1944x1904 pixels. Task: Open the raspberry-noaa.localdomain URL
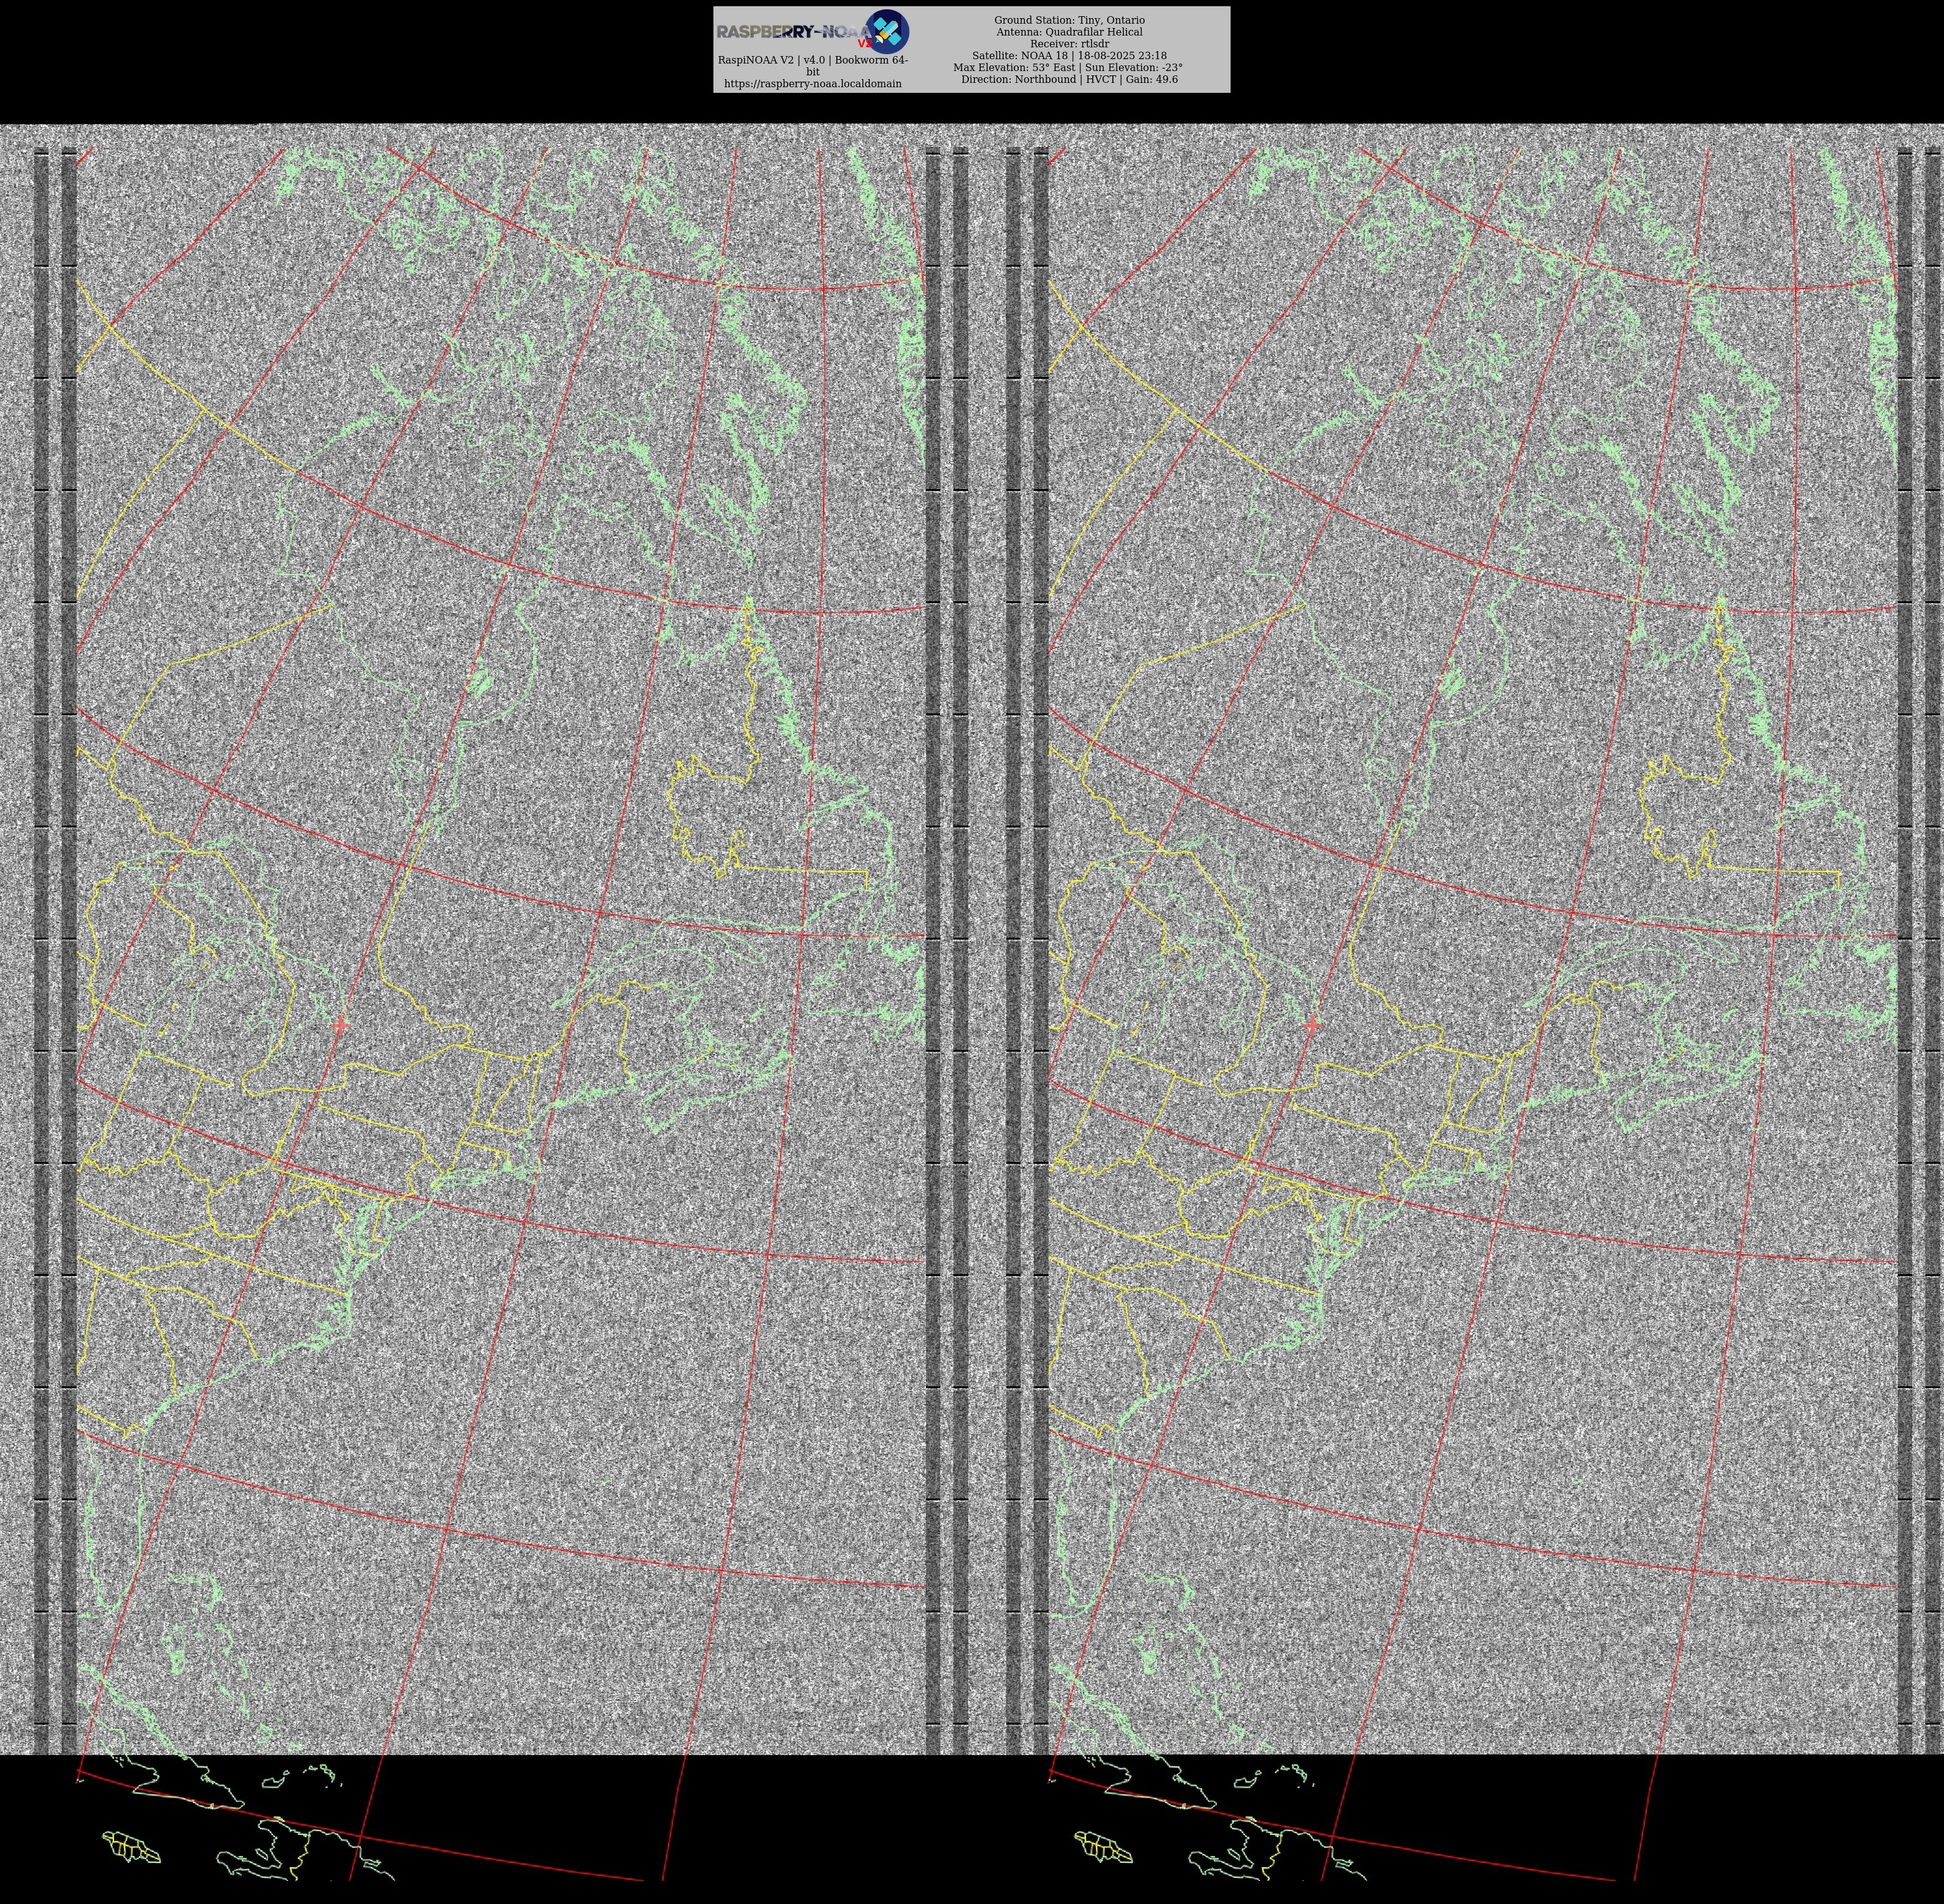[x=812, y=84]
